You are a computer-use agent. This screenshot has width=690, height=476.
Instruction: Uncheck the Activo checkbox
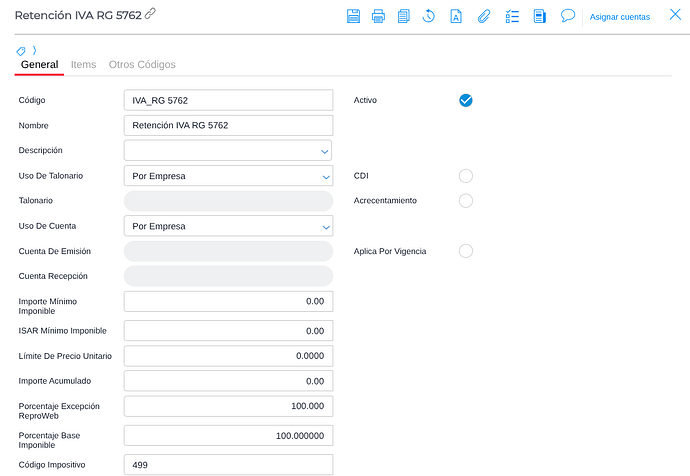[465, 100]
